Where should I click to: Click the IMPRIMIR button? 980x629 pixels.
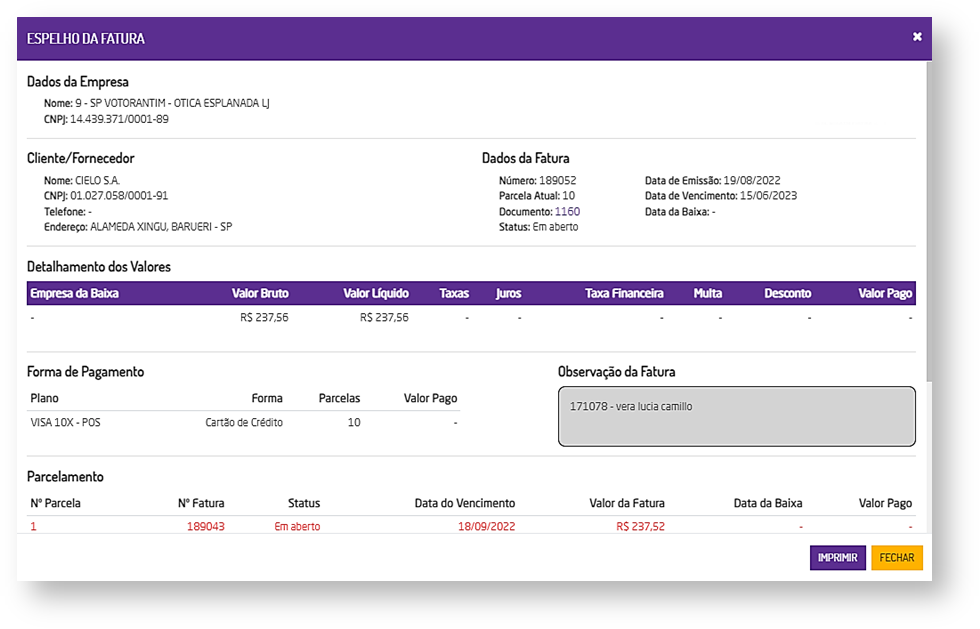click(x=837, y=558)
